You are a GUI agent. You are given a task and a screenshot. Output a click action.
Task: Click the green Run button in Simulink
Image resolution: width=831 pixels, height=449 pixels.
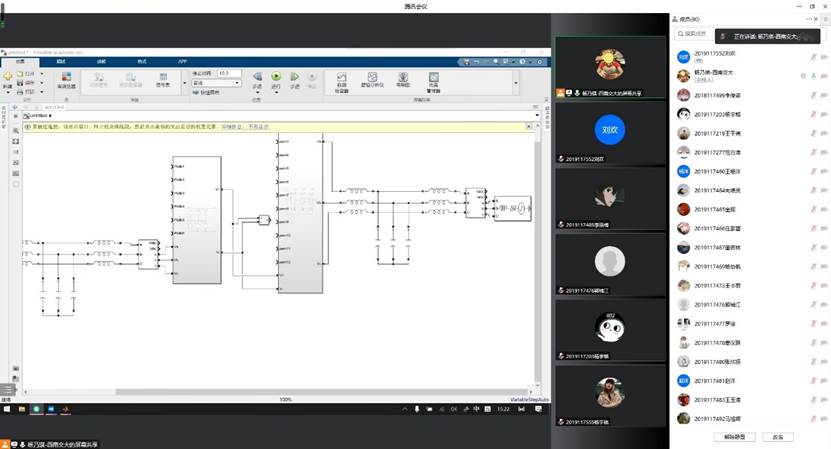[x=275, y=77]
